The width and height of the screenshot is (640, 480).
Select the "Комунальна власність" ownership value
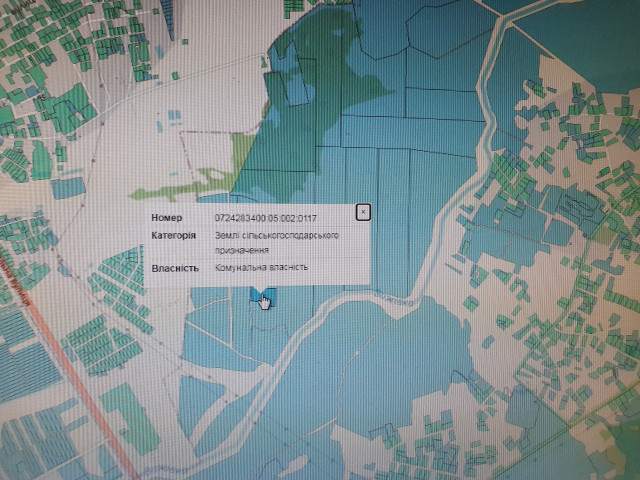tap(260, 267)
